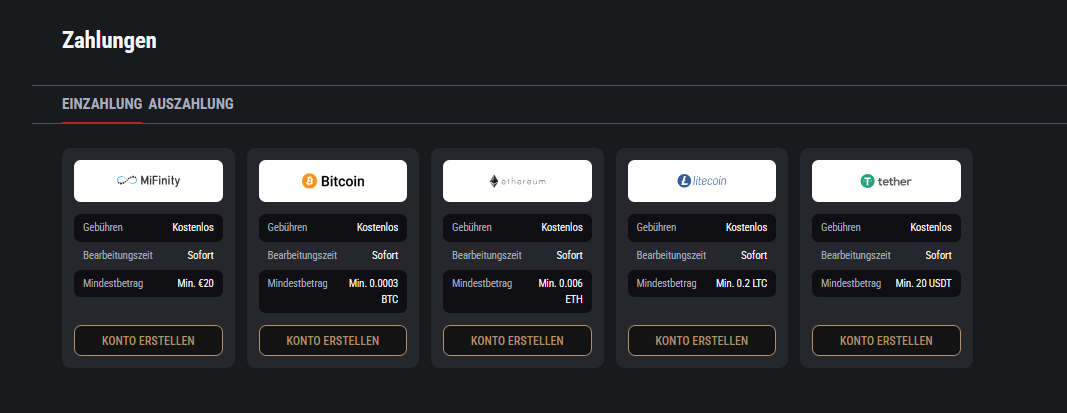The image size is (1067, 413).
Task: Click the Gebühren row in MiFinity card
Action: click(x=148, y=227)
